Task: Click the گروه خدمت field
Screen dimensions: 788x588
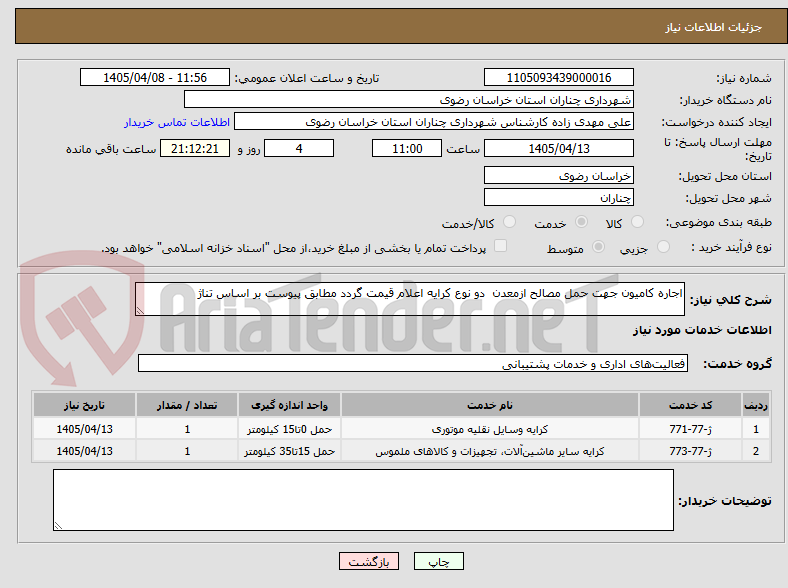Action: tap(413, 363)
